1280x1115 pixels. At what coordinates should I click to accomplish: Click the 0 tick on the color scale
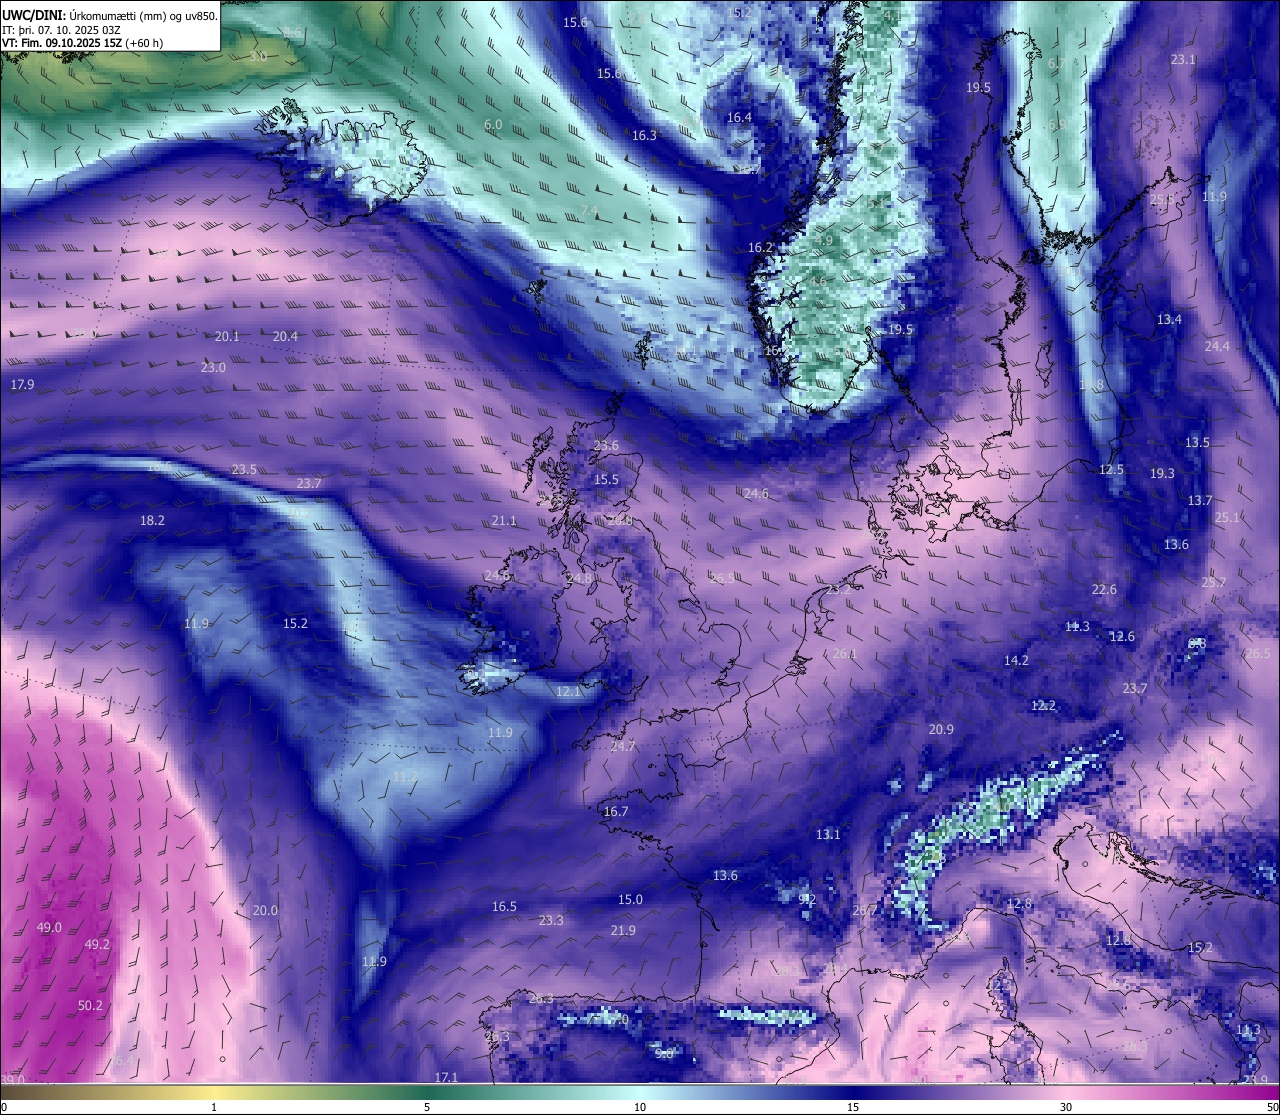pyautogui.click(x=4, y=1107)
